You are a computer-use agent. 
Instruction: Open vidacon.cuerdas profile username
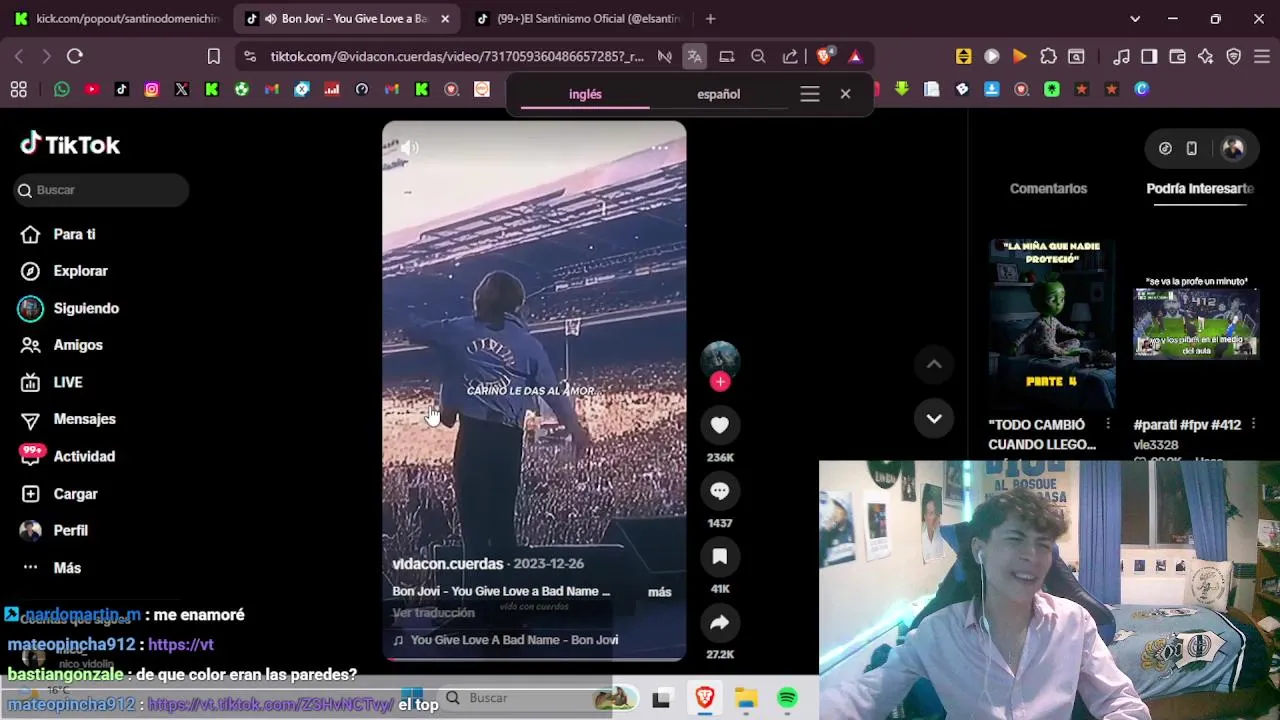point(447,564)
